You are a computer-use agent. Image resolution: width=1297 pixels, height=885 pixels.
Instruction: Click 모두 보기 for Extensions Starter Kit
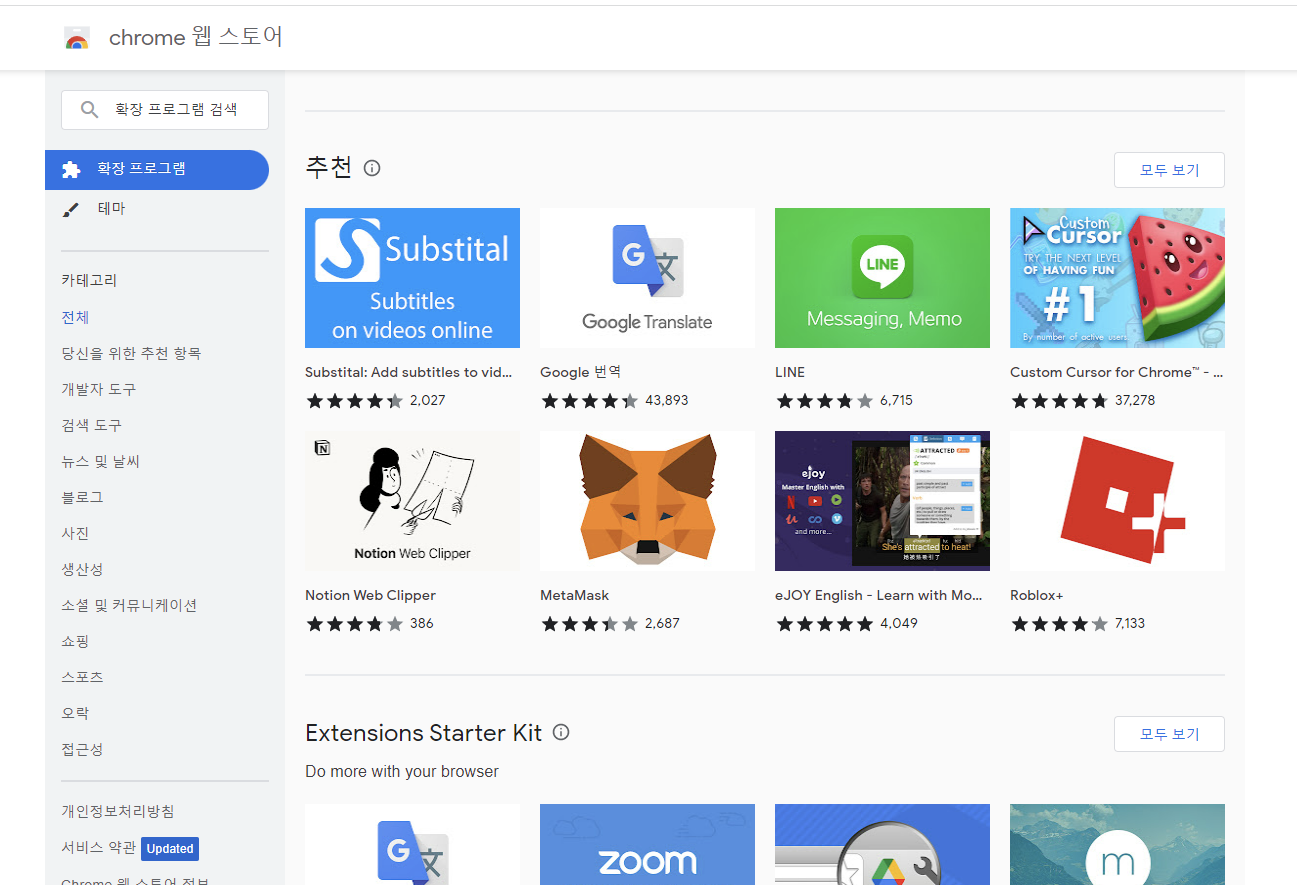pyautogui.click(x=1169, y=734)
